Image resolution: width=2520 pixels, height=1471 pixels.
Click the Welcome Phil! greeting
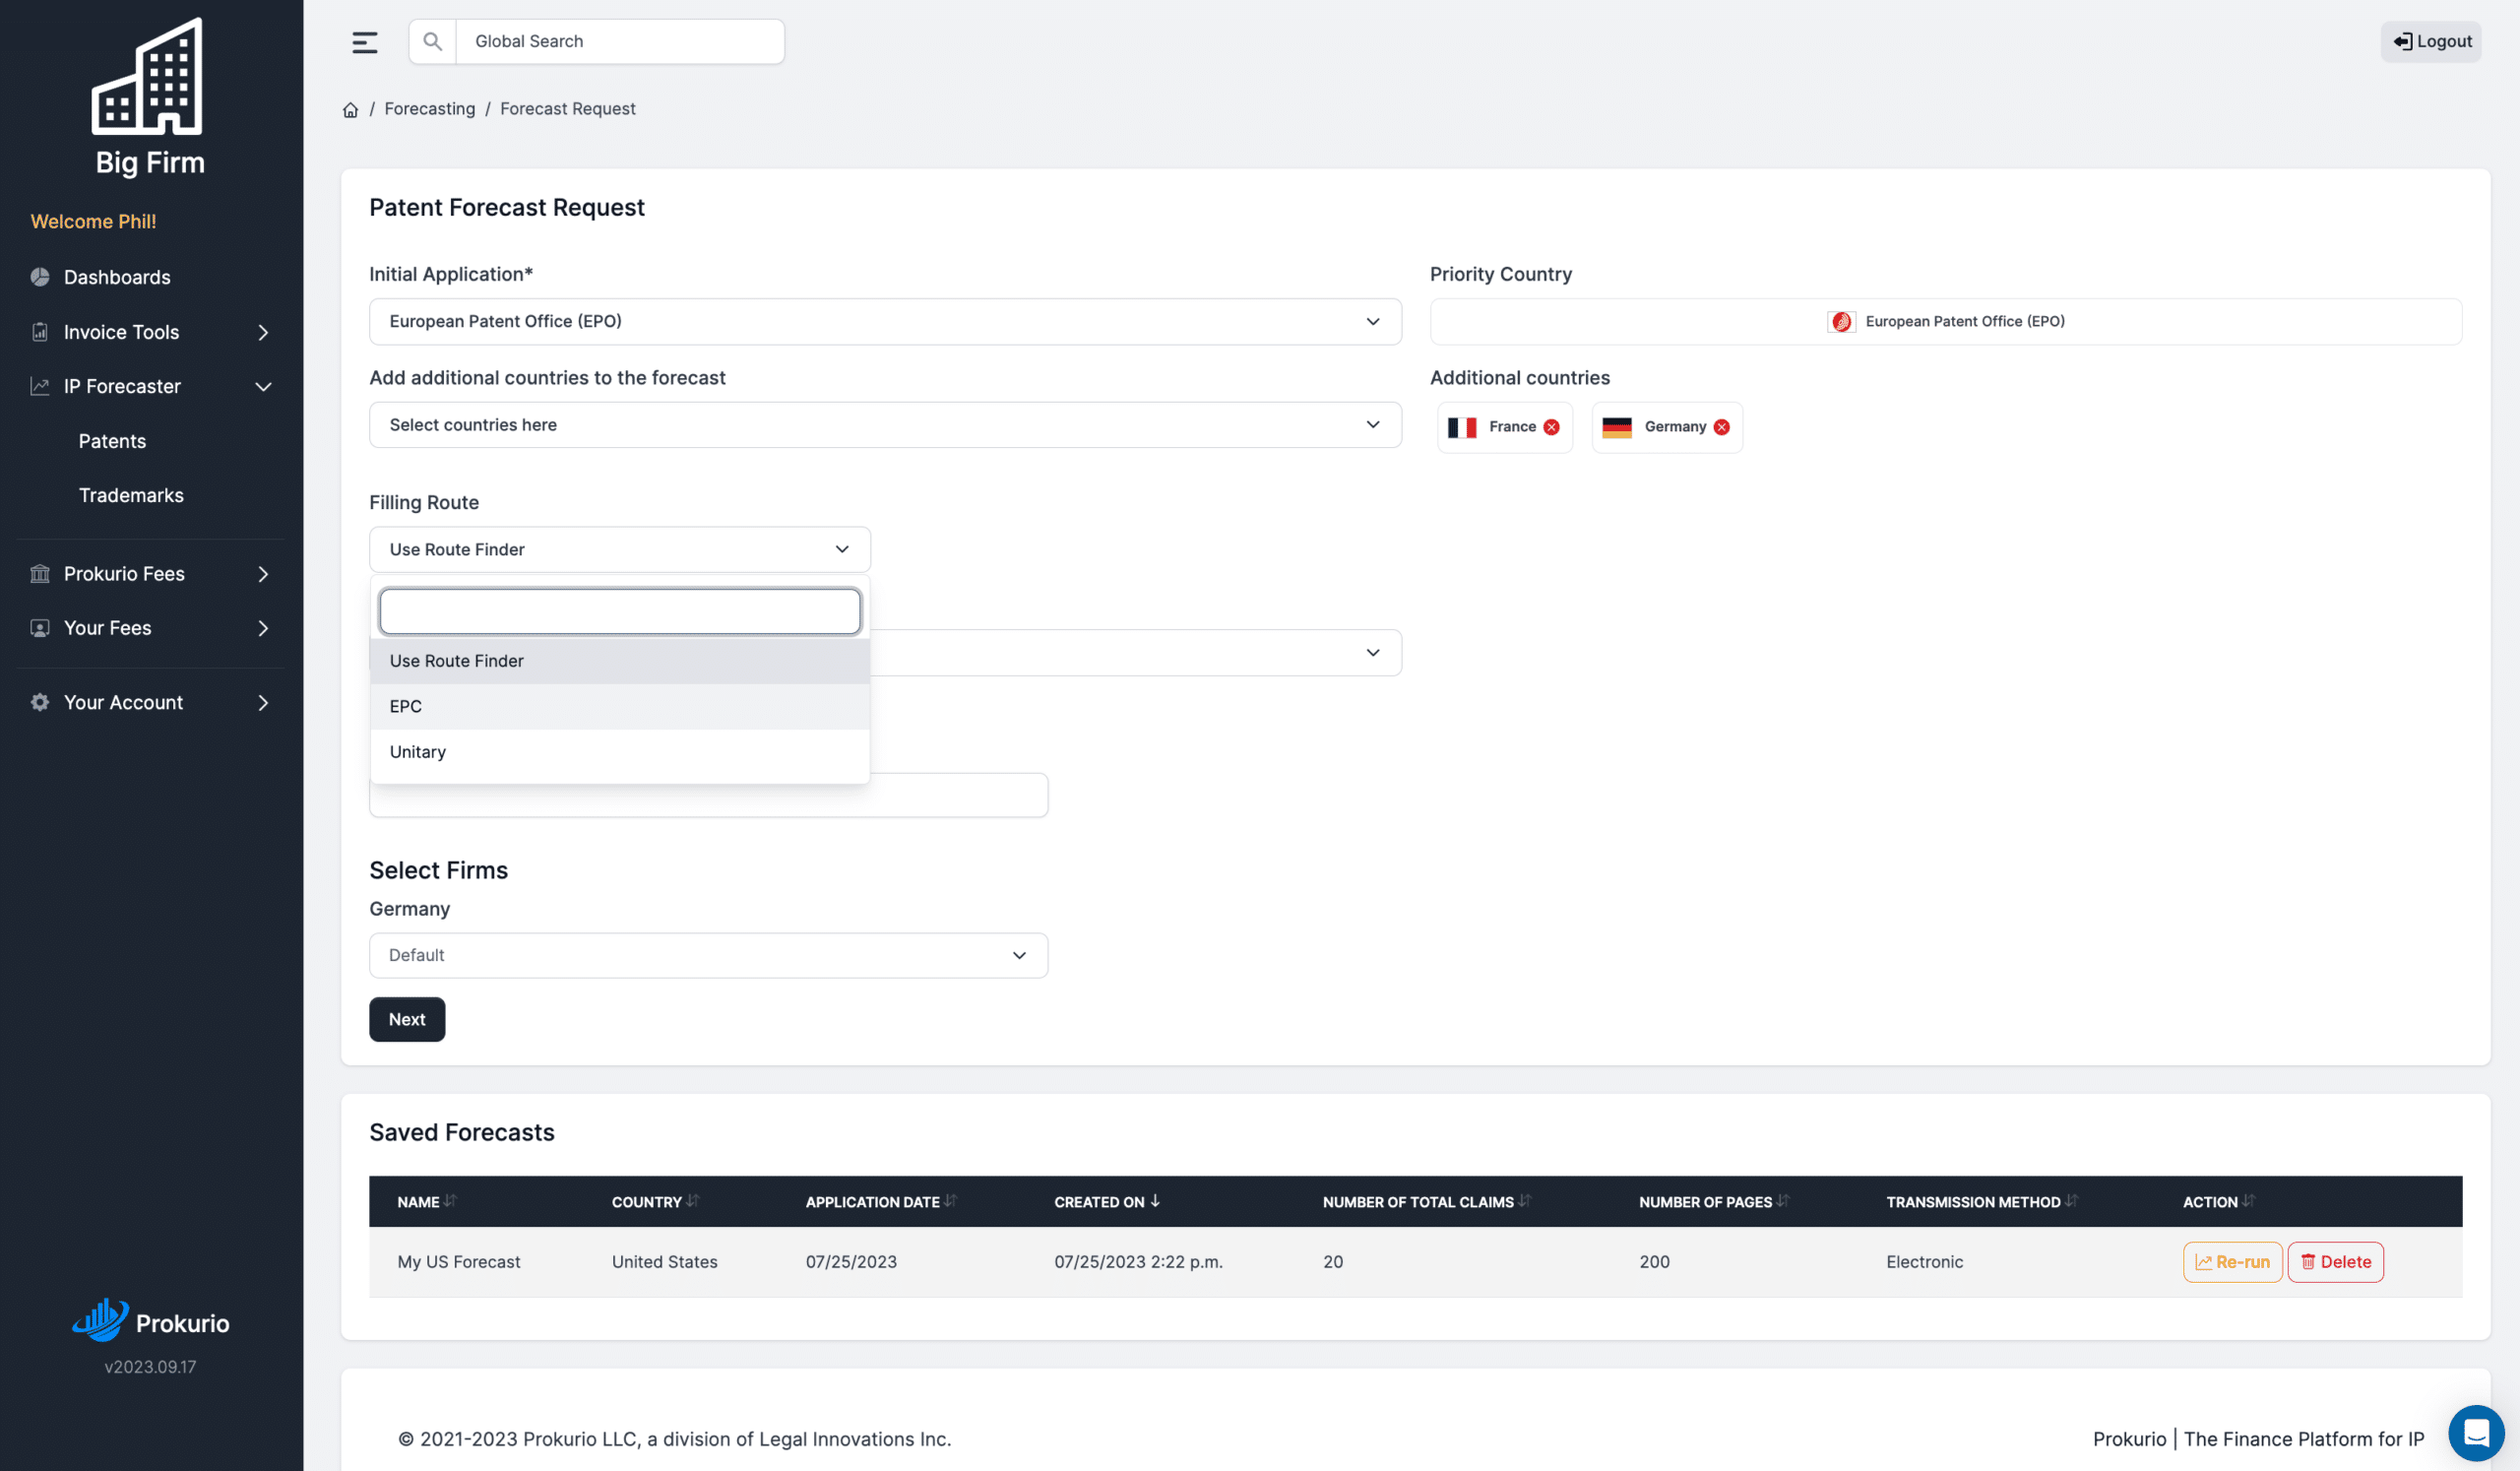coord(93,221)
